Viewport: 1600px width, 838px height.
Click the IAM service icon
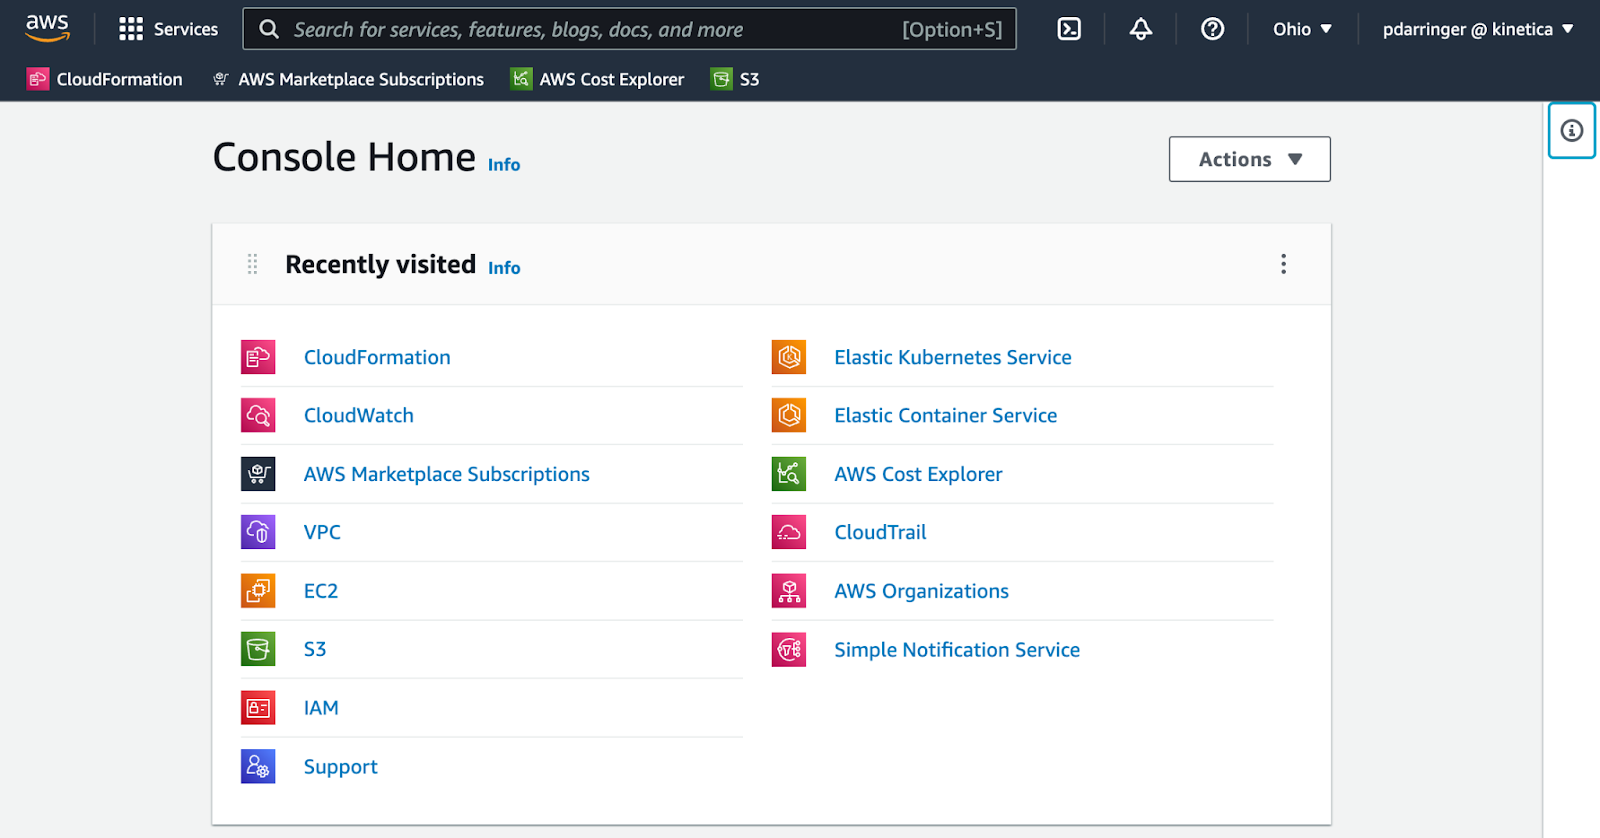tap(258, 708)
